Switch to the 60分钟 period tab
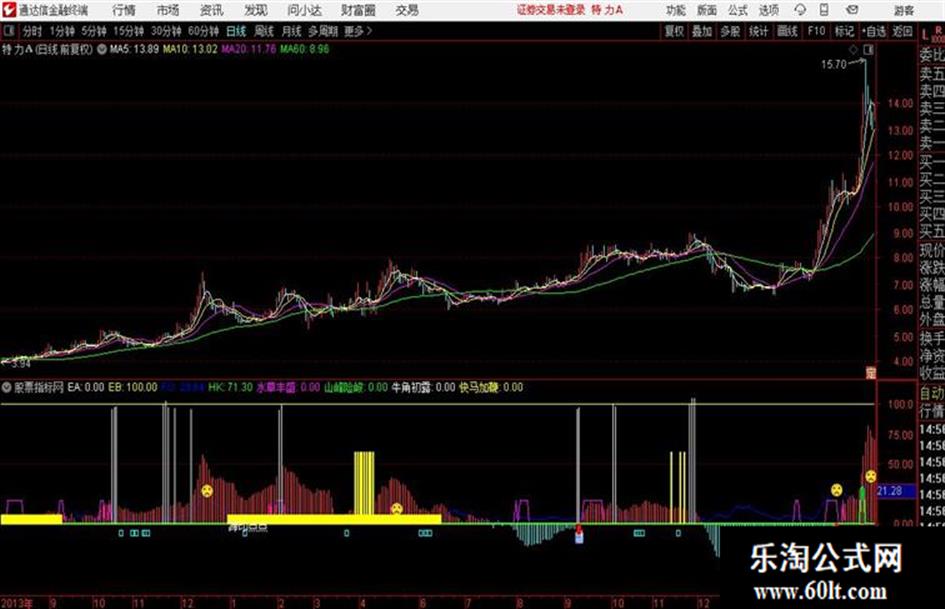The height and width of the screenshot is (609, 945). coord(204,31)
